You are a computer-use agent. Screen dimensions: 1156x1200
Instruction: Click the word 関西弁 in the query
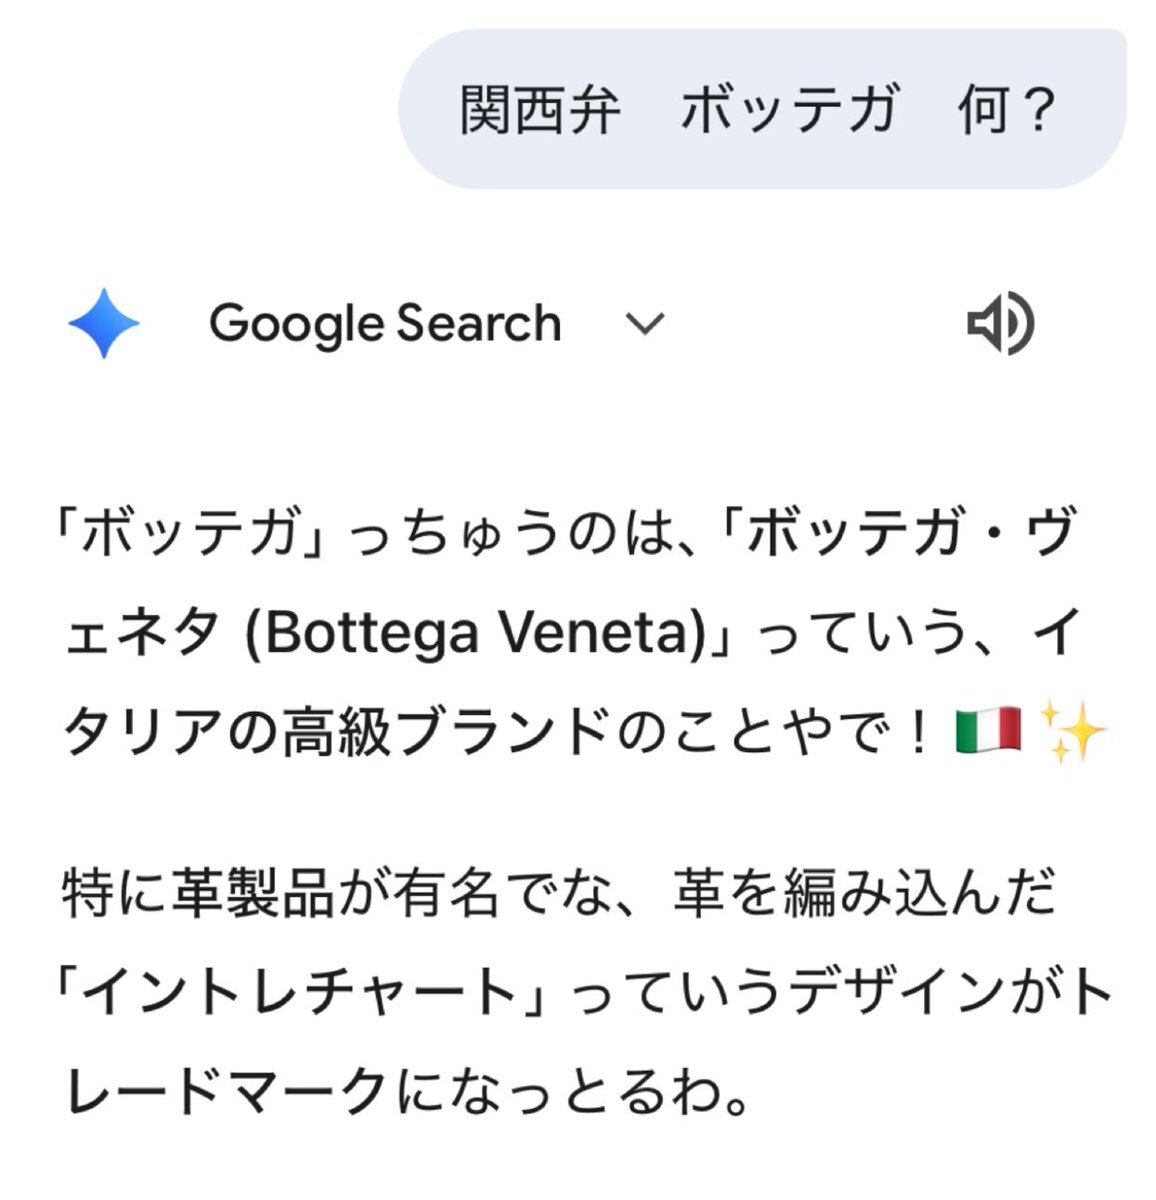540,109
